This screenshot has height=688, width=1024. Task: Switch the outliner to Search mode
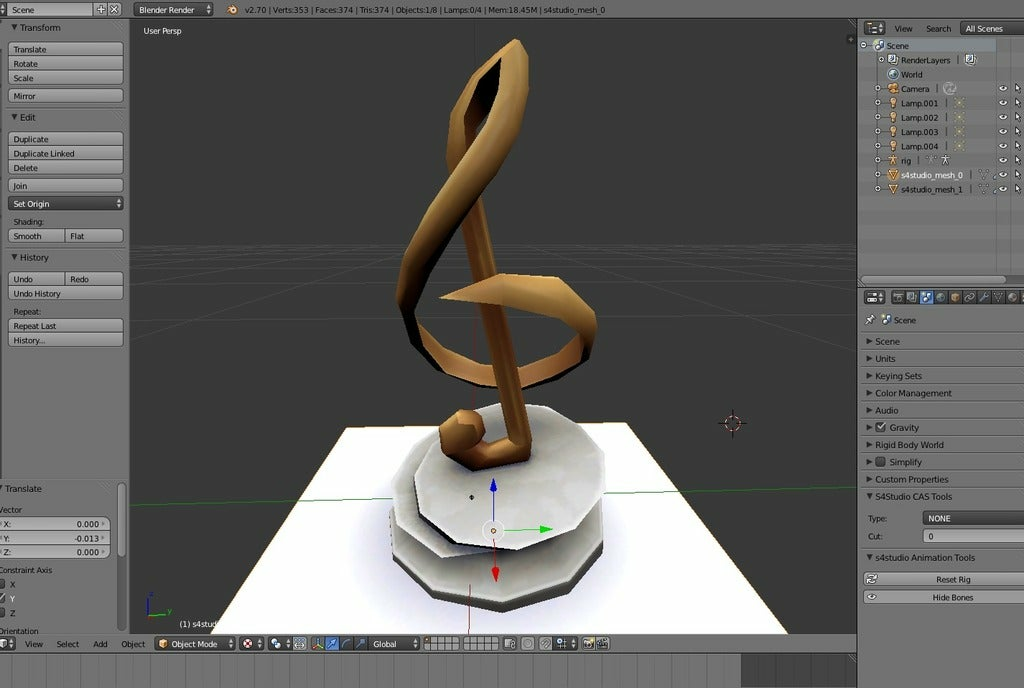coord(938,28)
